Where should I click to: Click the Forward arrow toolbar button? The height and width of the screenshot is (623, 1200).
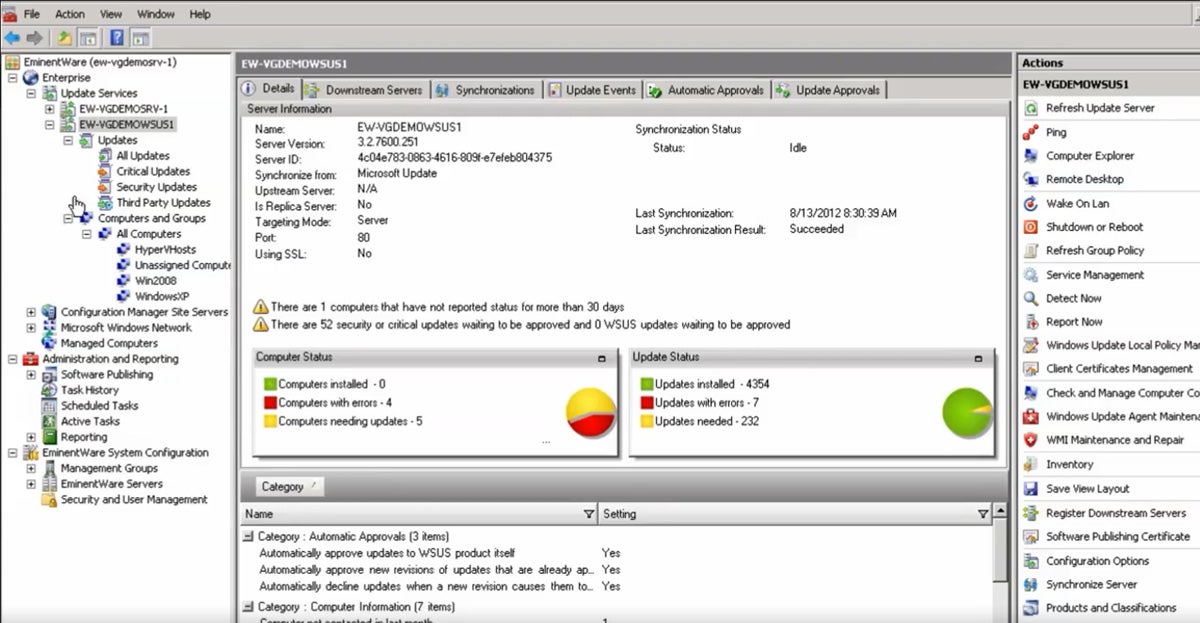coord(35,38)
